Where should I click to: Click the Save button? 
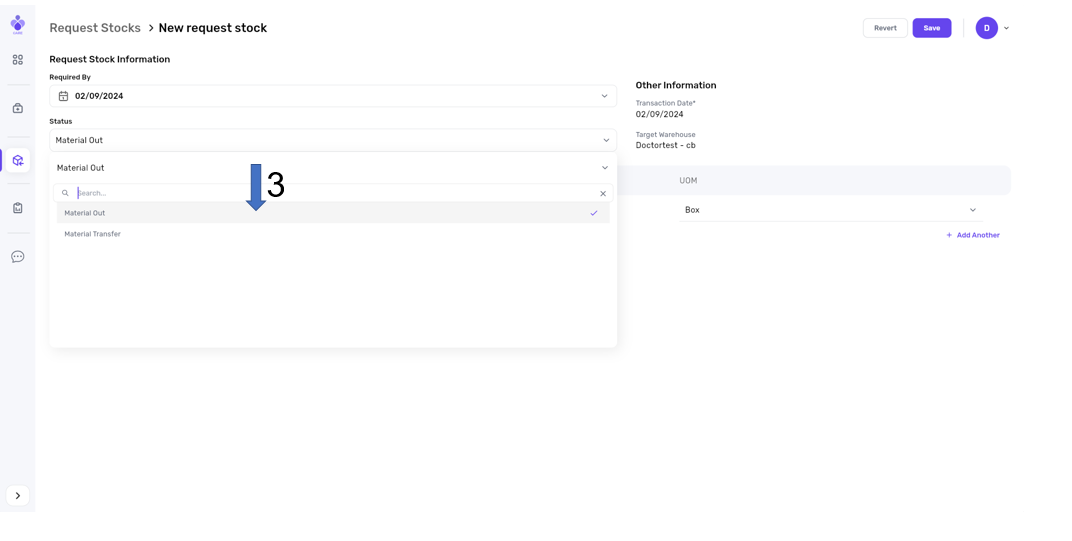pos(931,28)
